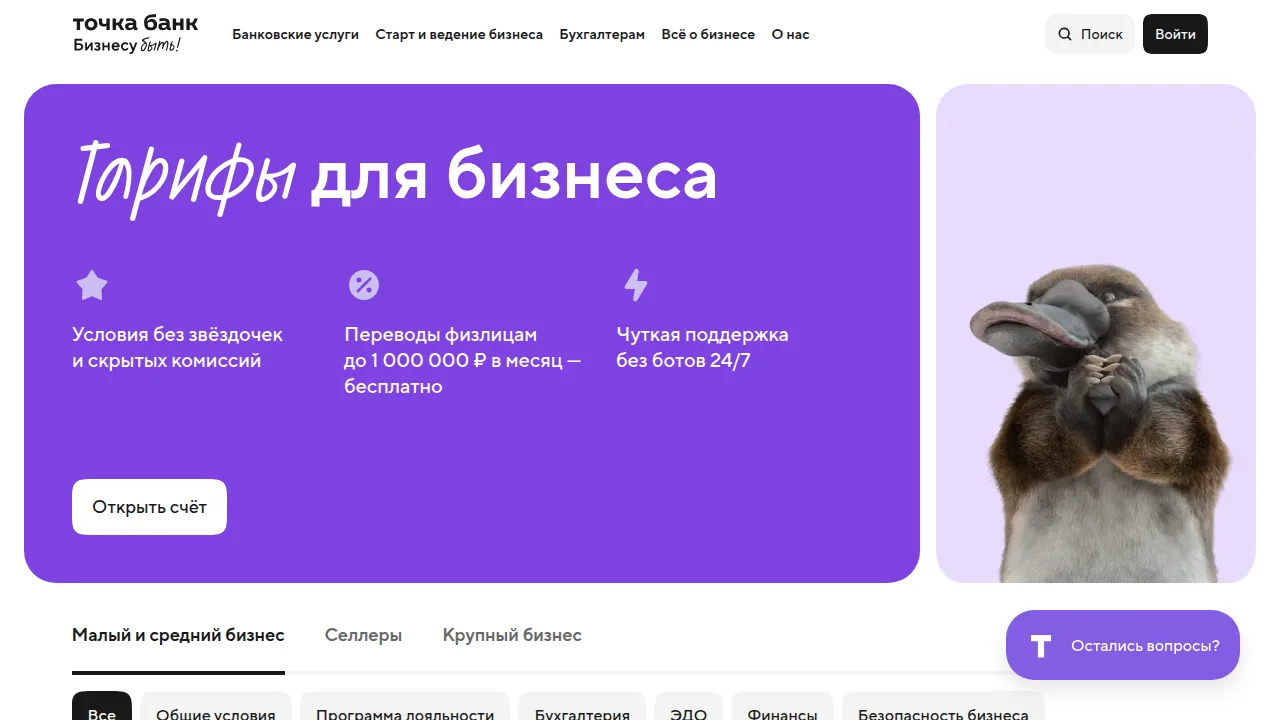The image size is (1280, 720).
Task: Open the Бухгалтерам menu
Action: pos(602,34)
